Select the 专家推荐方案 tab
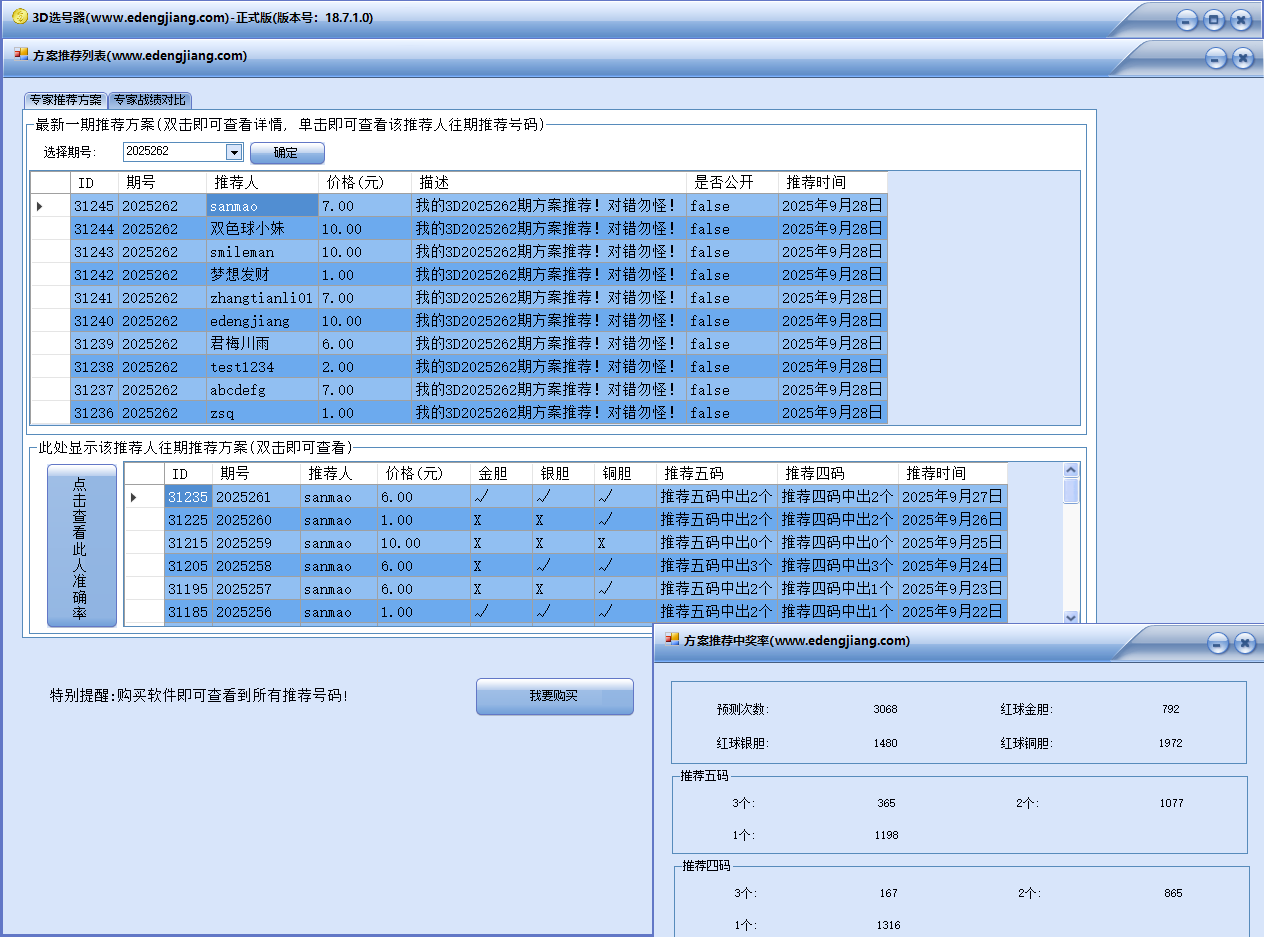This screenshot has width=1264, height=937. point(65,100)
